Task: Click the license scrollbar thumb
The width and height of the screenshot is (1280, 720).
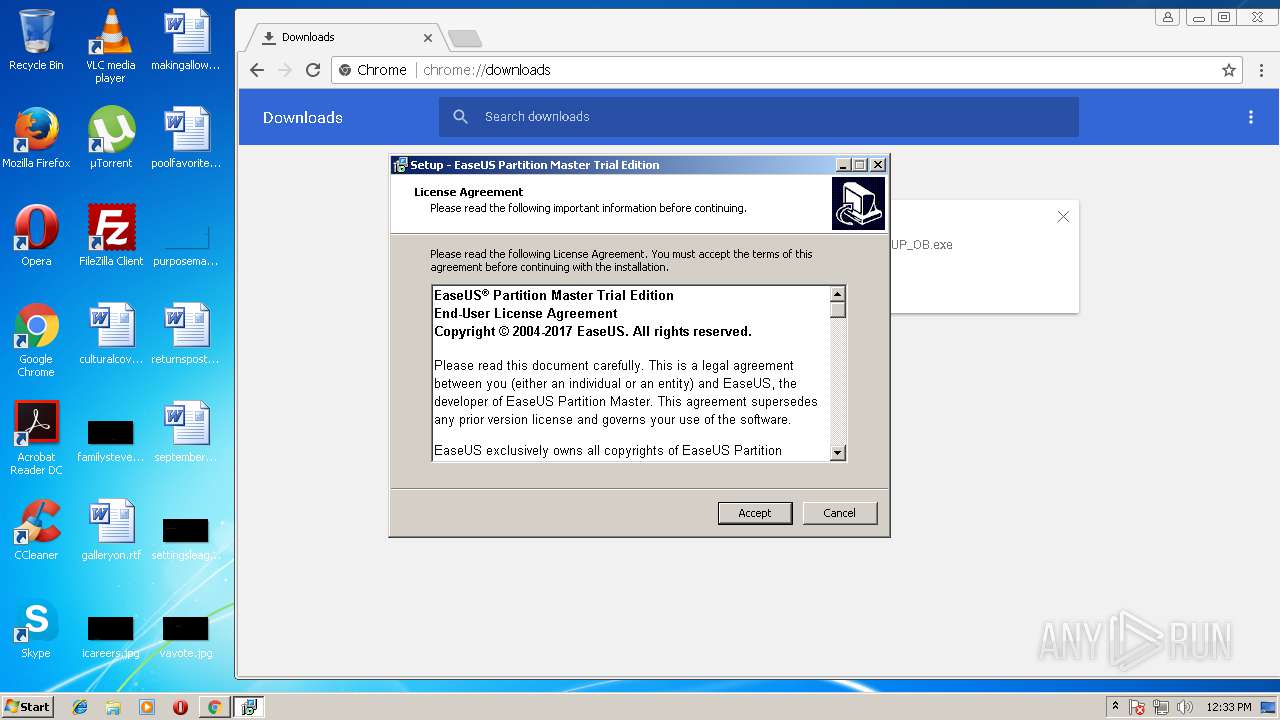Action: pos(838,310)
